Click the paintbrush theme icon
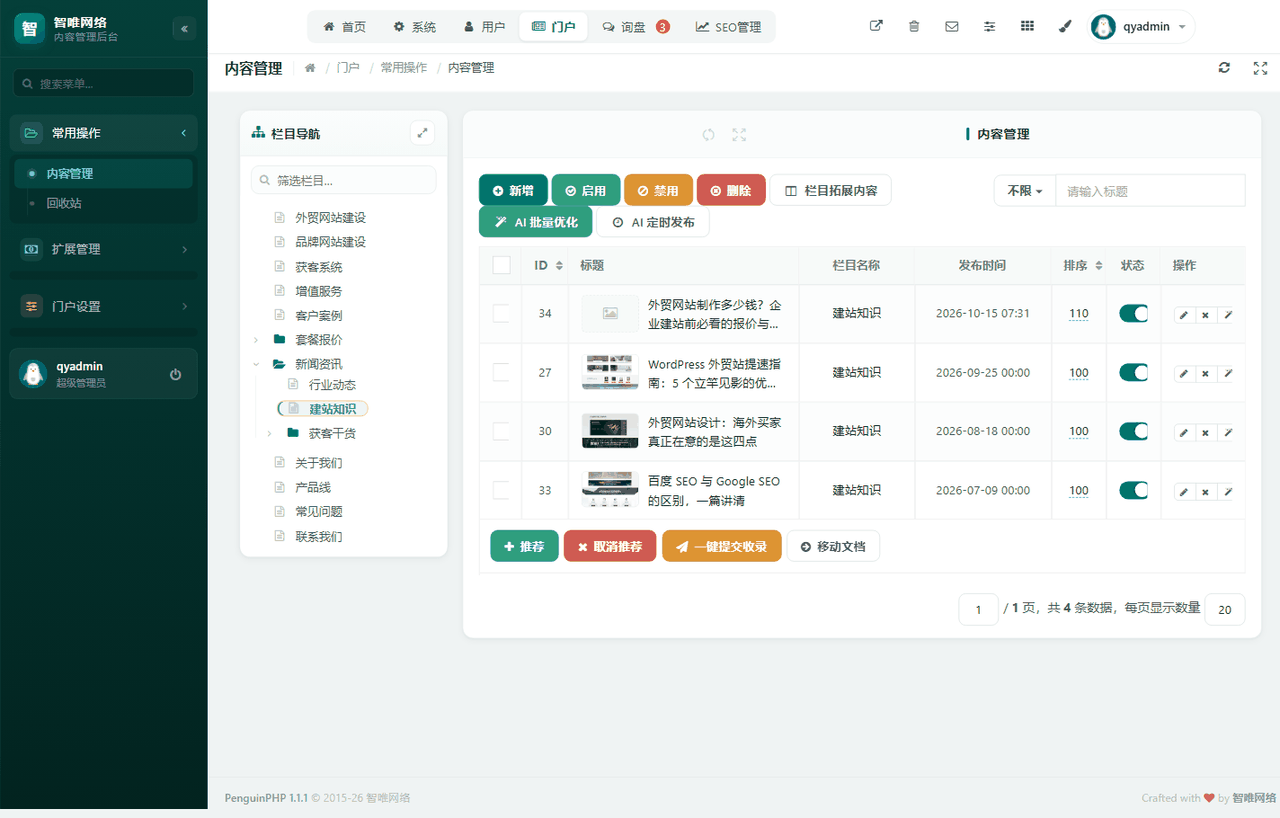The width and height of the screenshot is (1280, 818). [x=1065, y=27]
